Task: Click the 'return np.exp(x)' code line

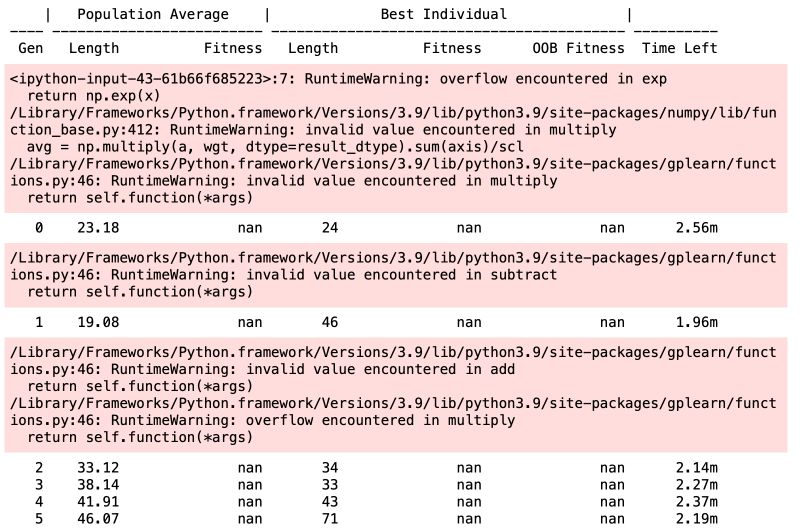Action: (94, 96)
